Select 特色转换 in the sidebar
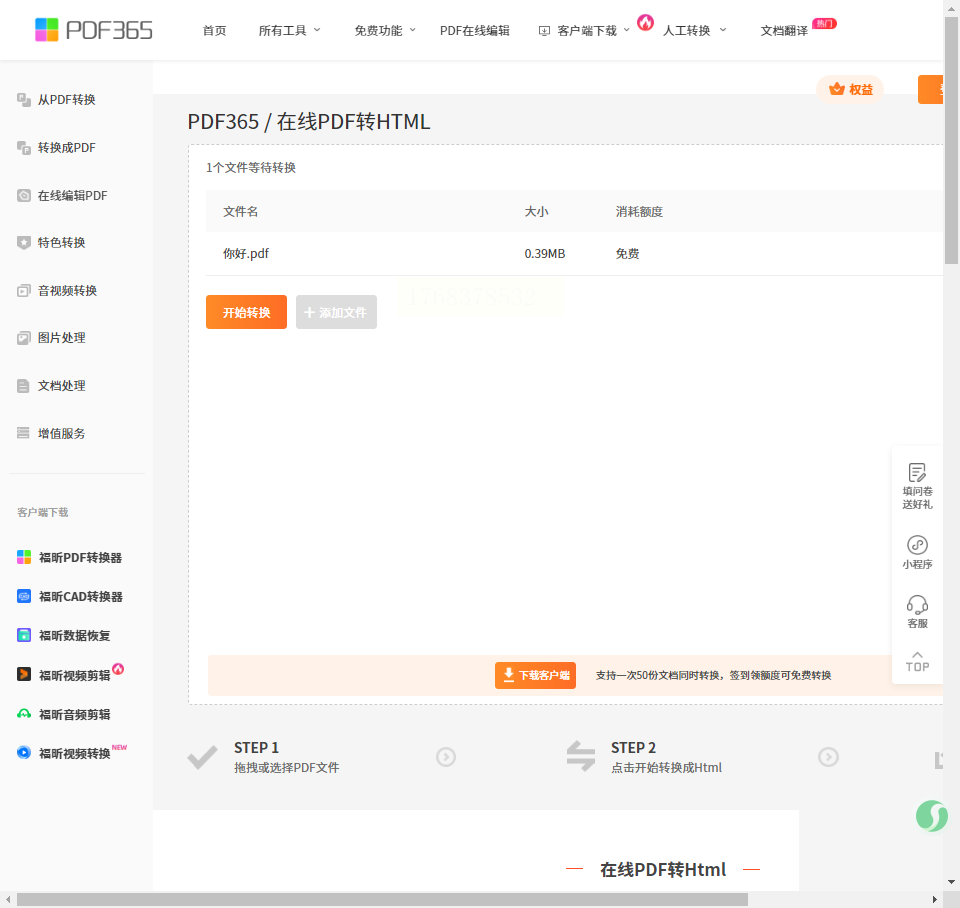This screenshot has height=908, width=960. click(61, 243)
